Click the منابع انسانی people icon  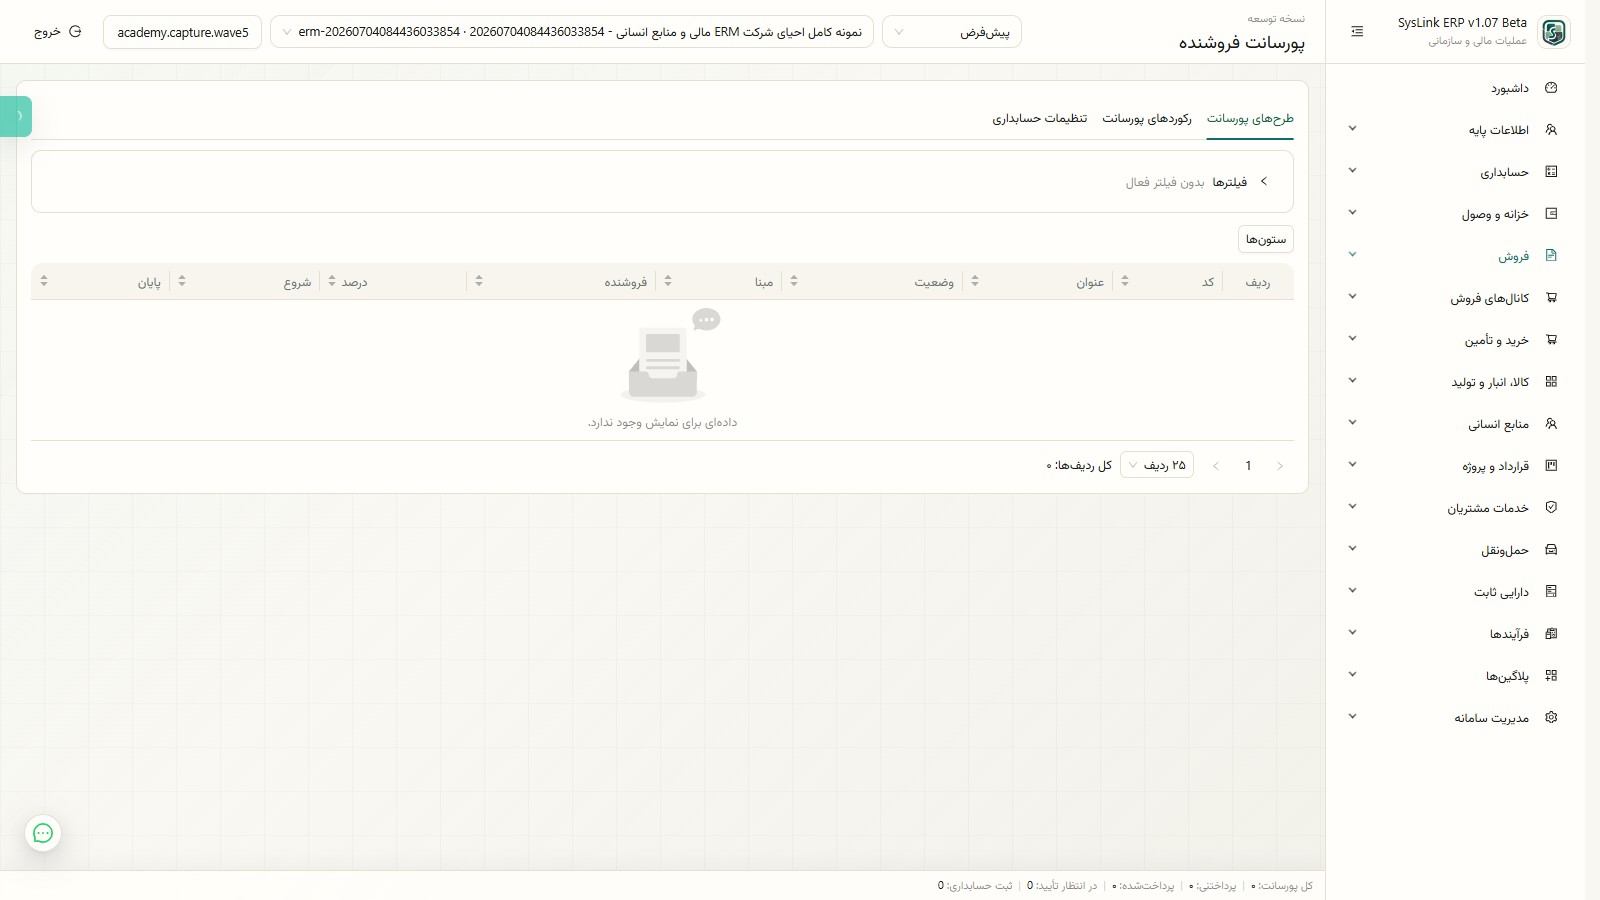pos(1551,424)
